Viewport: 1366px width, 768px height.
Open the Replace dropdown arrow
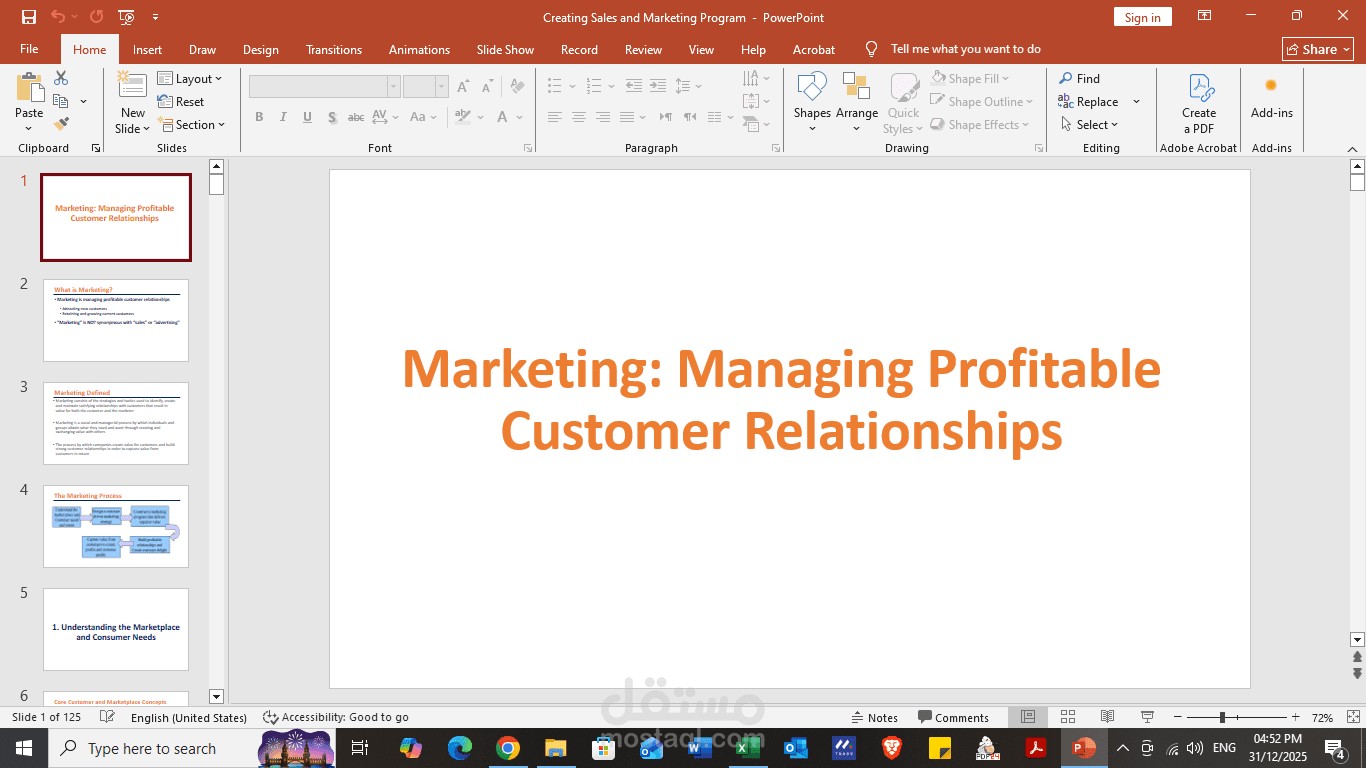tap(1136, 101)
